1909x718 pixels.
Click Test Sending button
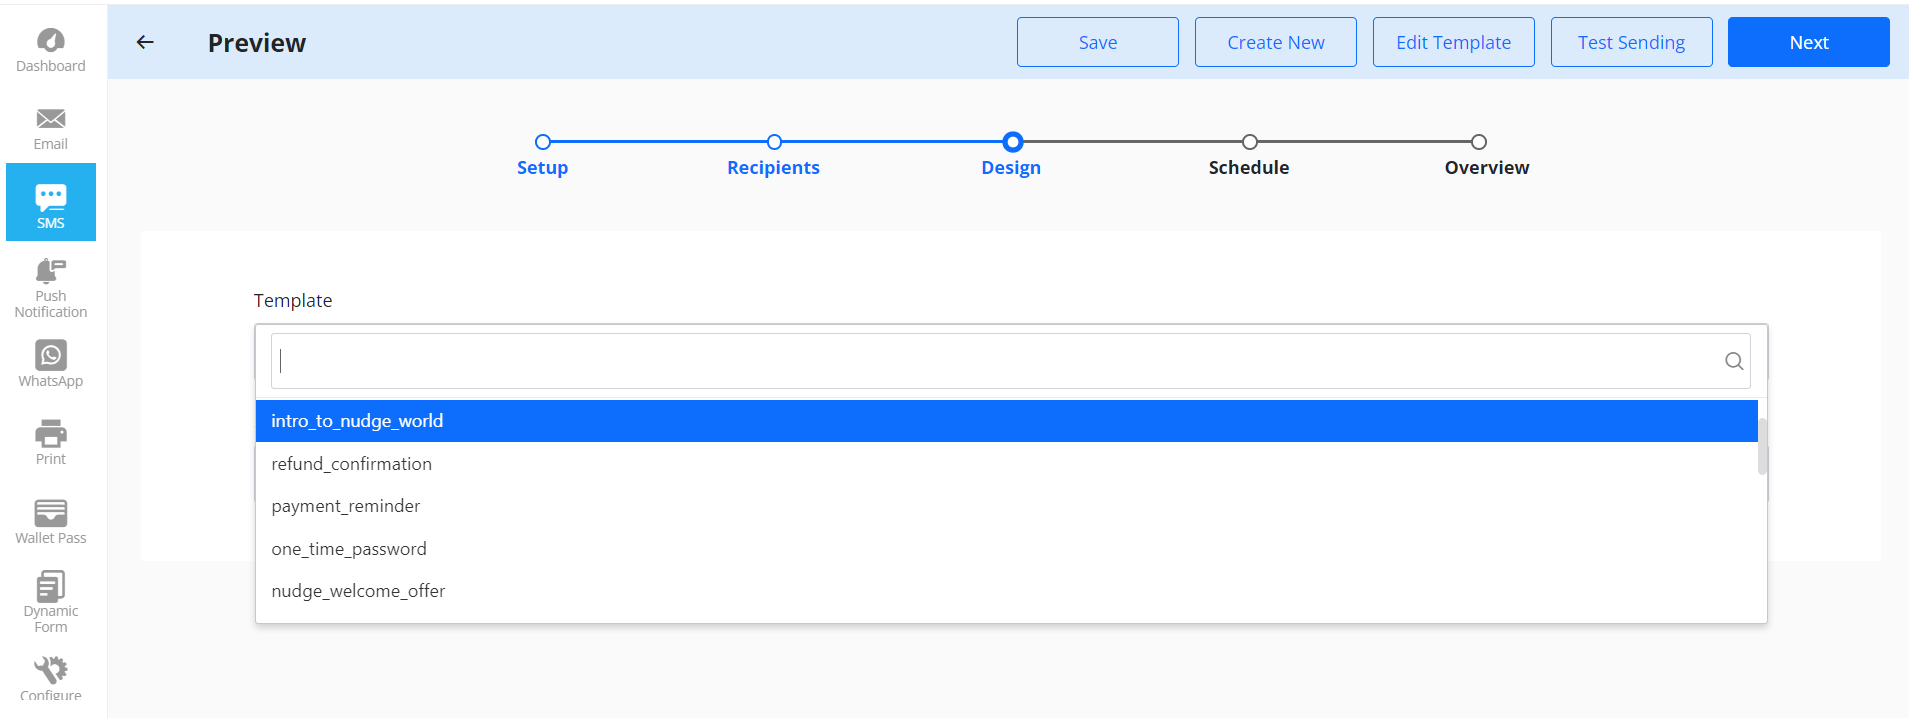pos(1632,42)
